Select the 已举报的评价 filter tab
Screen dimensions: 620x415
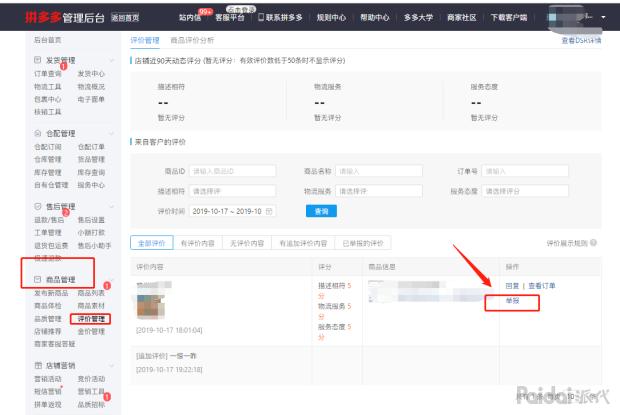point(361,243)
